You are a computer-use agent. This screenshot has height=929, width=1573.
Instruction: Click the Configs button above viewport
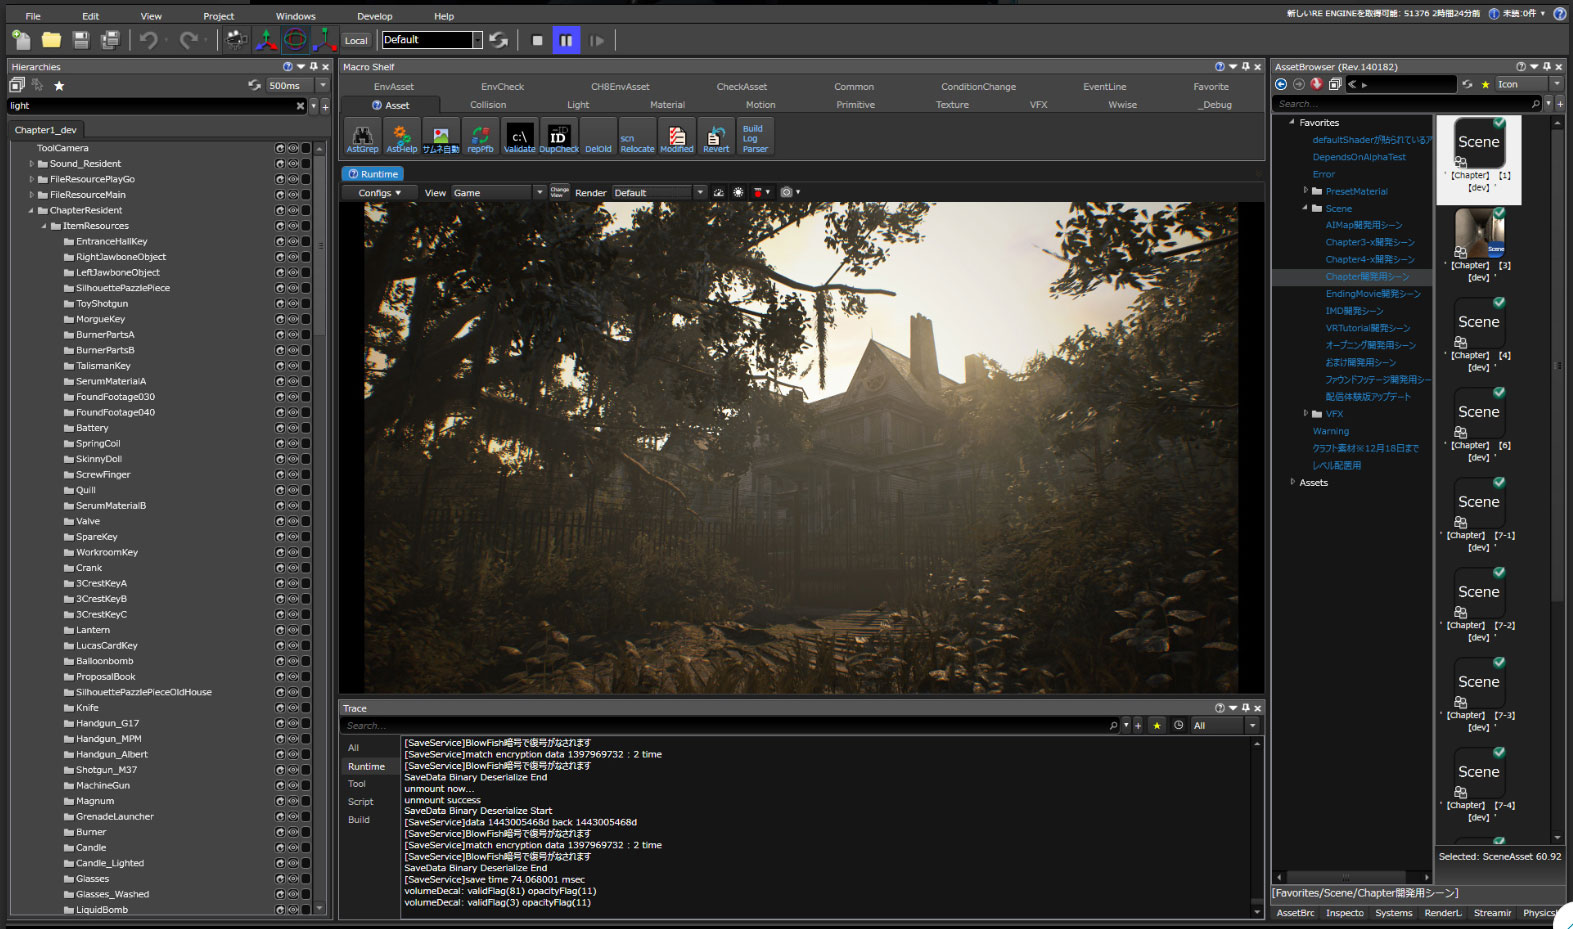click(379, 193)
